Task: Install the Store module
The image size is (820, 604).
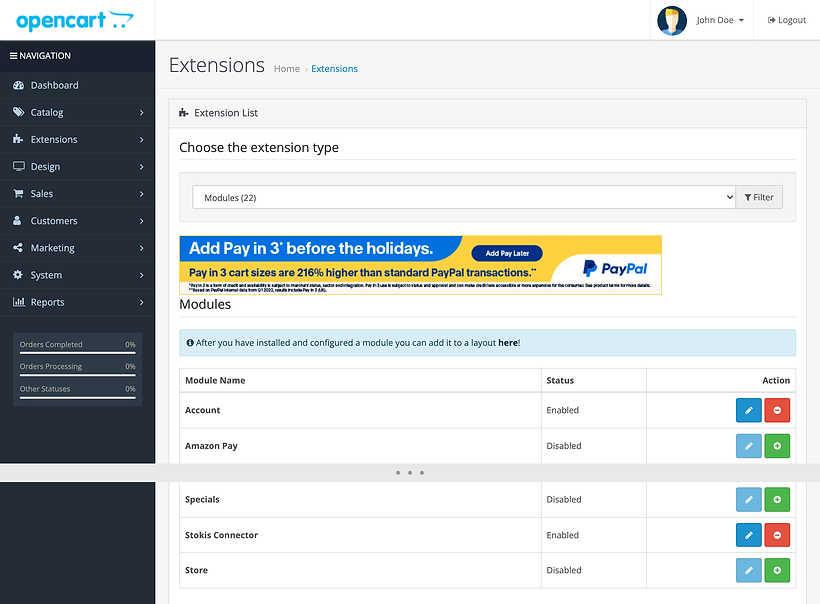Action: (777, 570)
